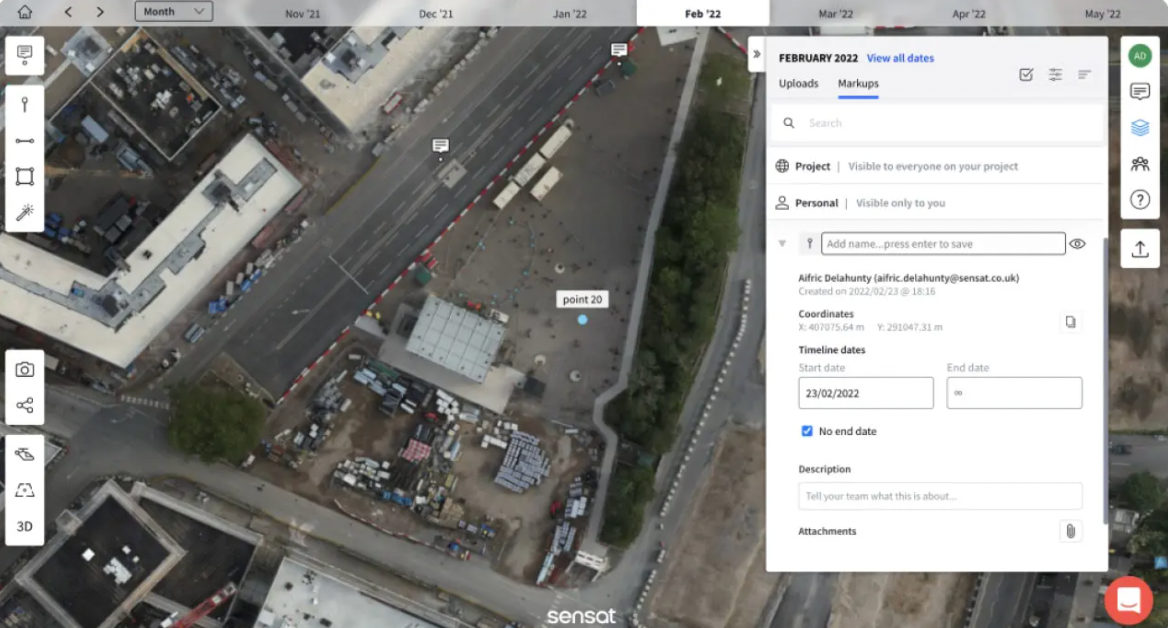Screen dimensions: 1168x628
Task: Select Feb '22 on timeline
Action: [x=702, y=13]
